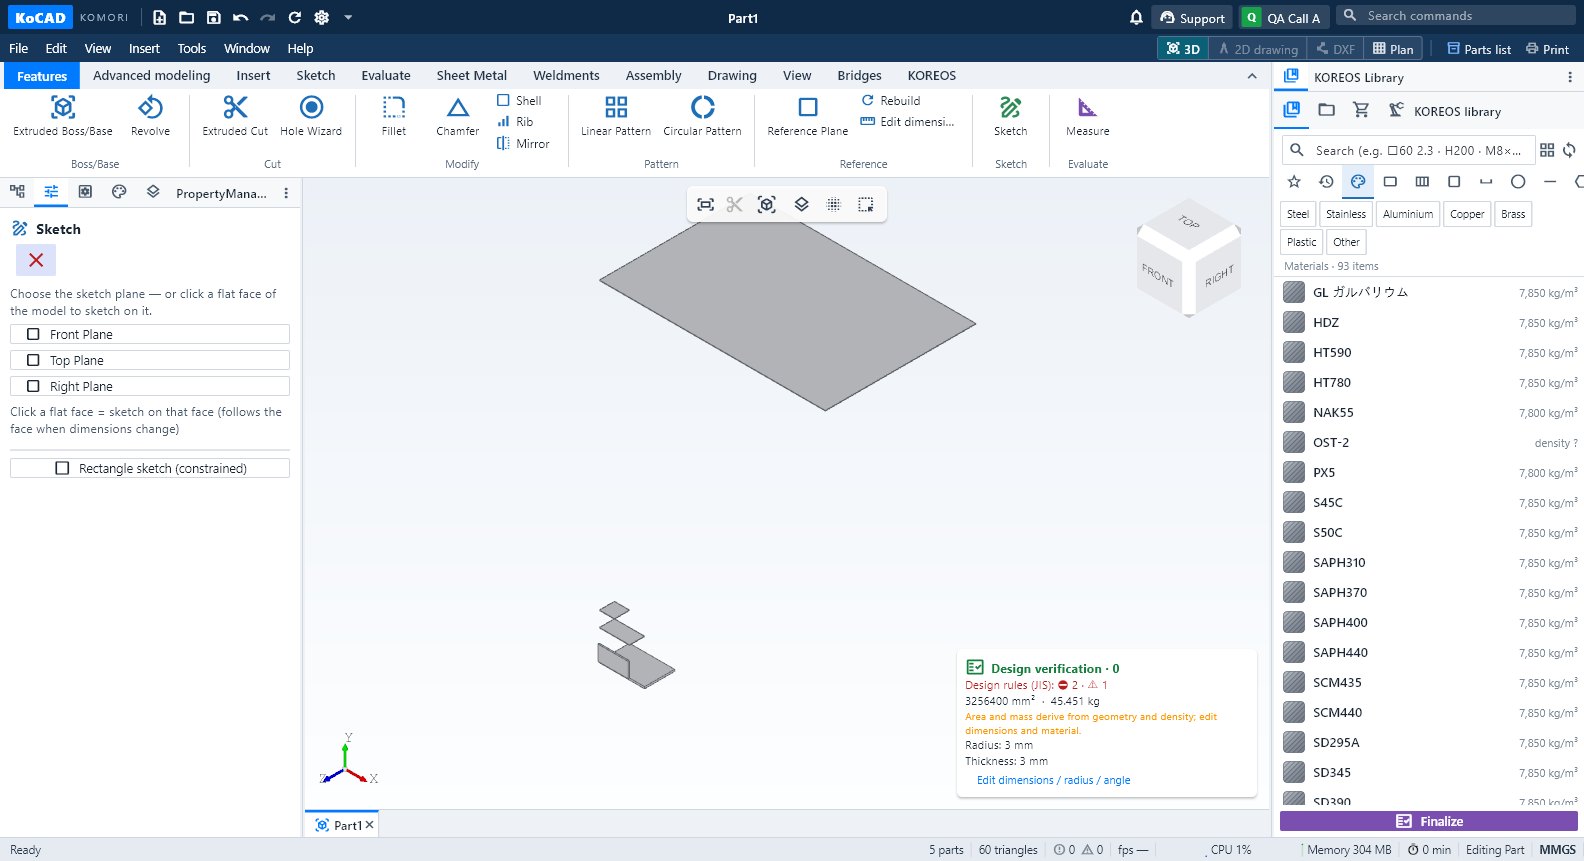Create a Reference Plane
The height and width of the screenshot is (861, 1584).
[808, 116]
